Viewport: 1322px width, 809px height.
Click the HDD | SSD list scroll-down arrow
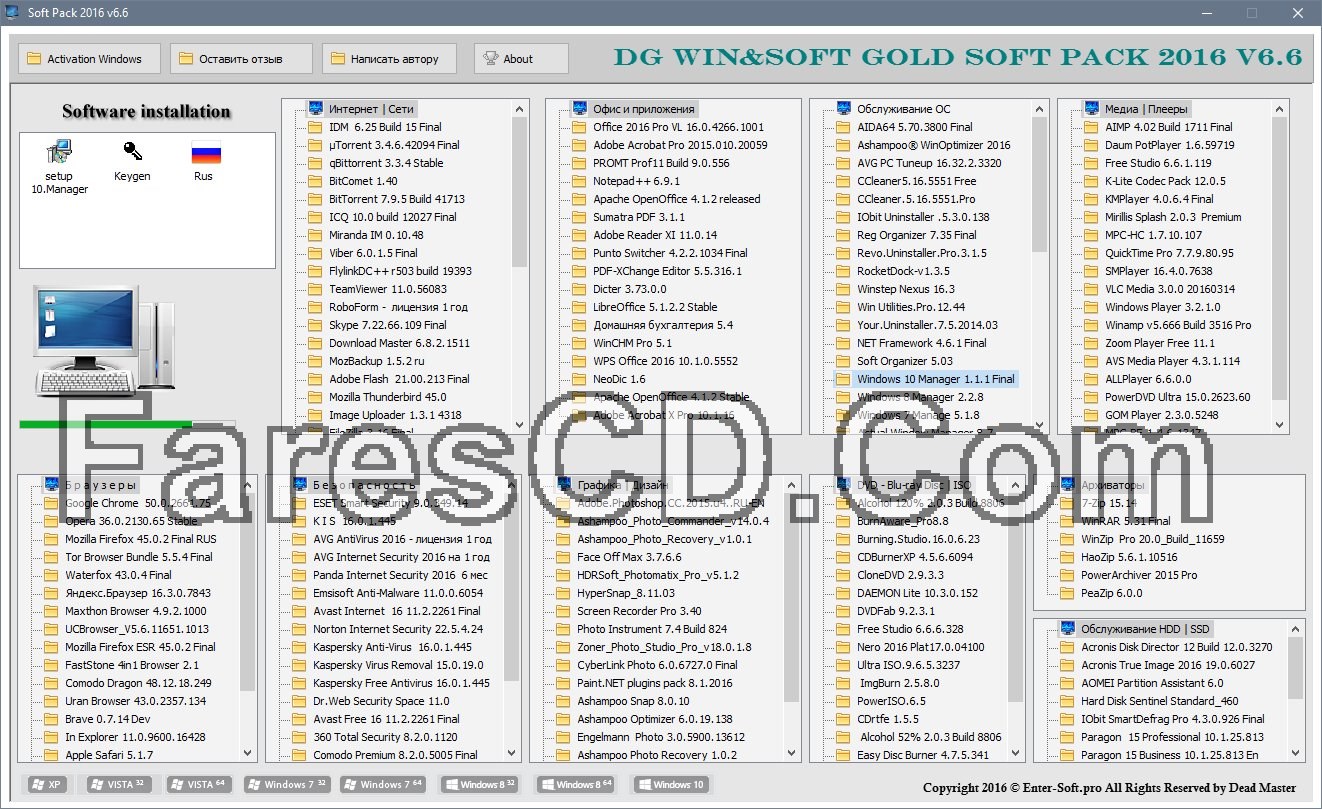(x=1296, y=755)
